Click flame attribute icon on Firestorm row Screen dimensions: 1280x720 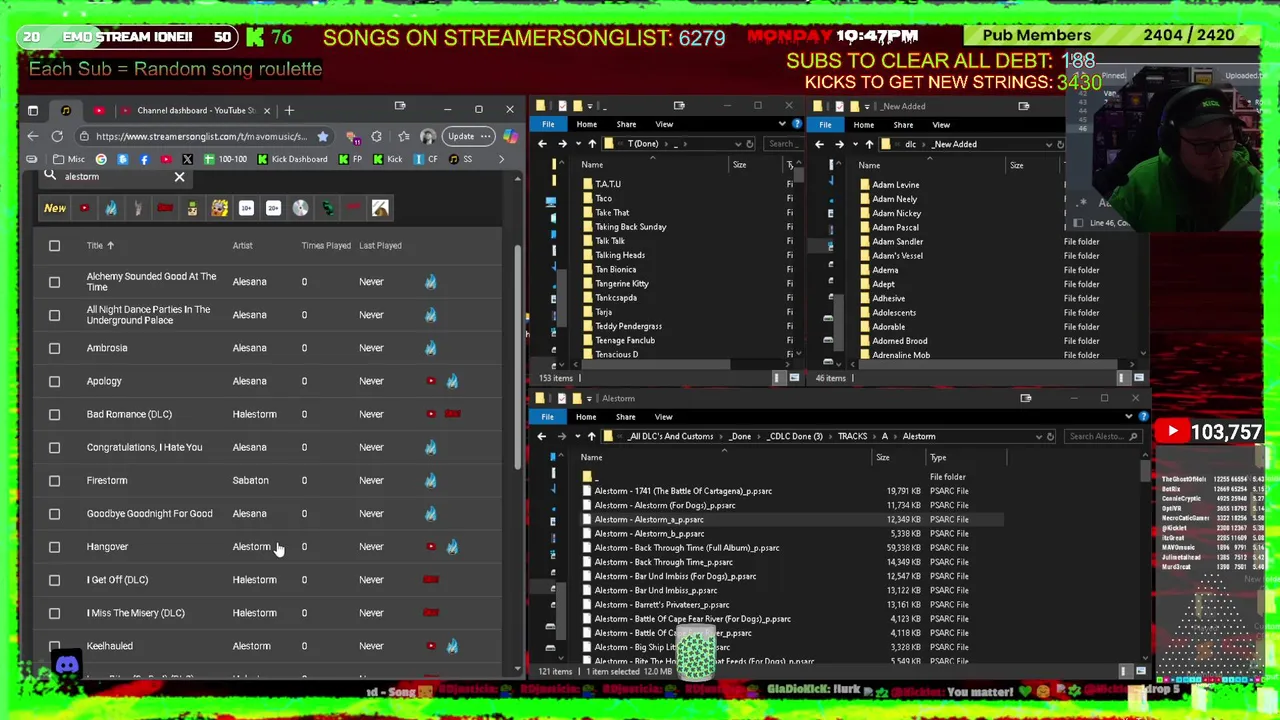coord(430,480)
